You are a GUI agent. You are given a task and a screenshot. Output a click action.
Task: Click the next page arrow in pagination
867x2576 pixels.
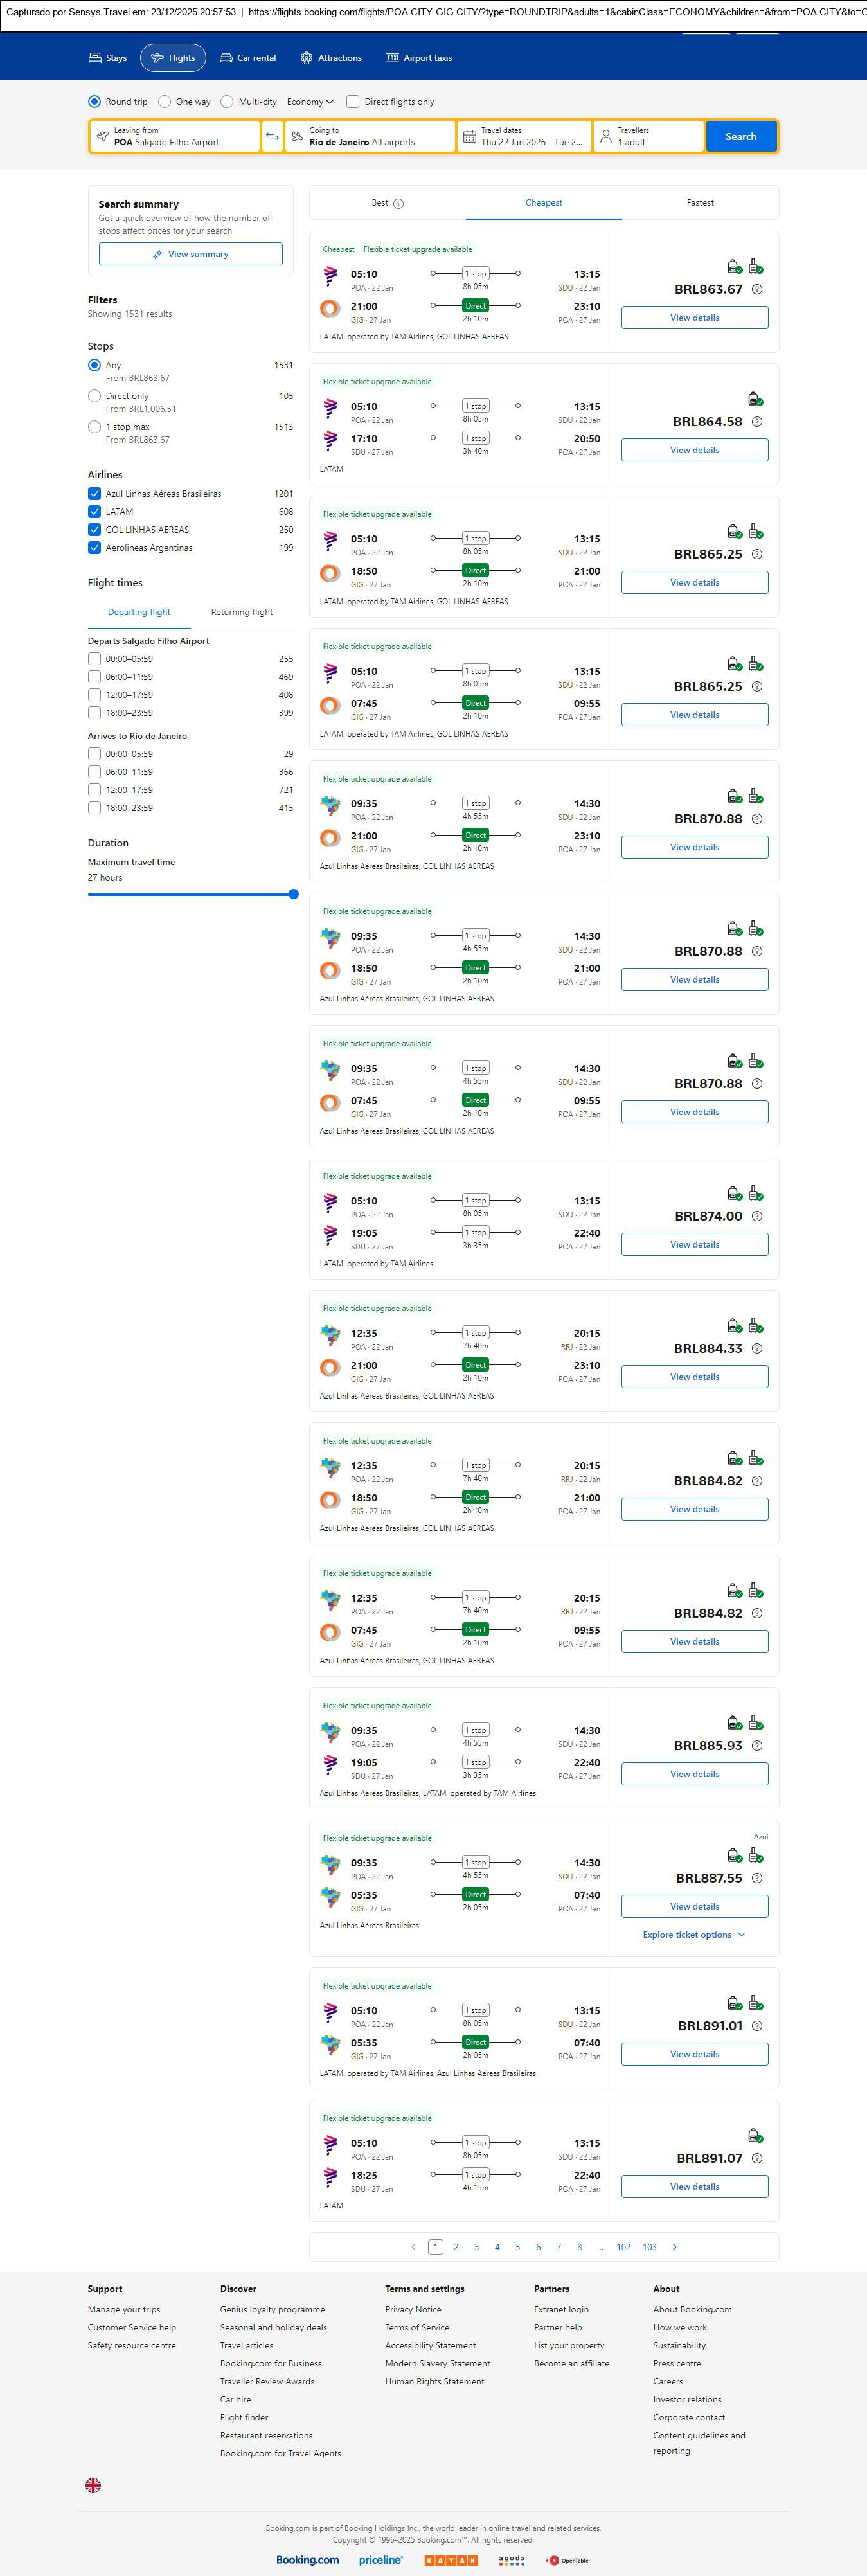[x=674, y=2247]
